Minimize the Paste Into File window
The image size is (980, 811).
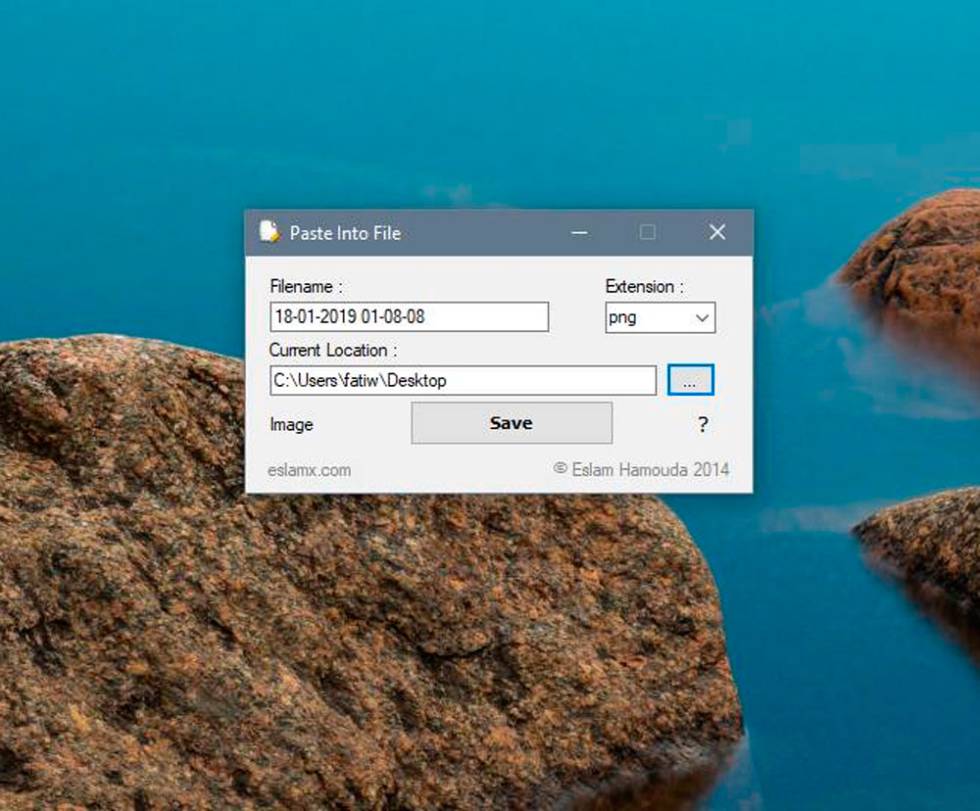pos(579,232)
